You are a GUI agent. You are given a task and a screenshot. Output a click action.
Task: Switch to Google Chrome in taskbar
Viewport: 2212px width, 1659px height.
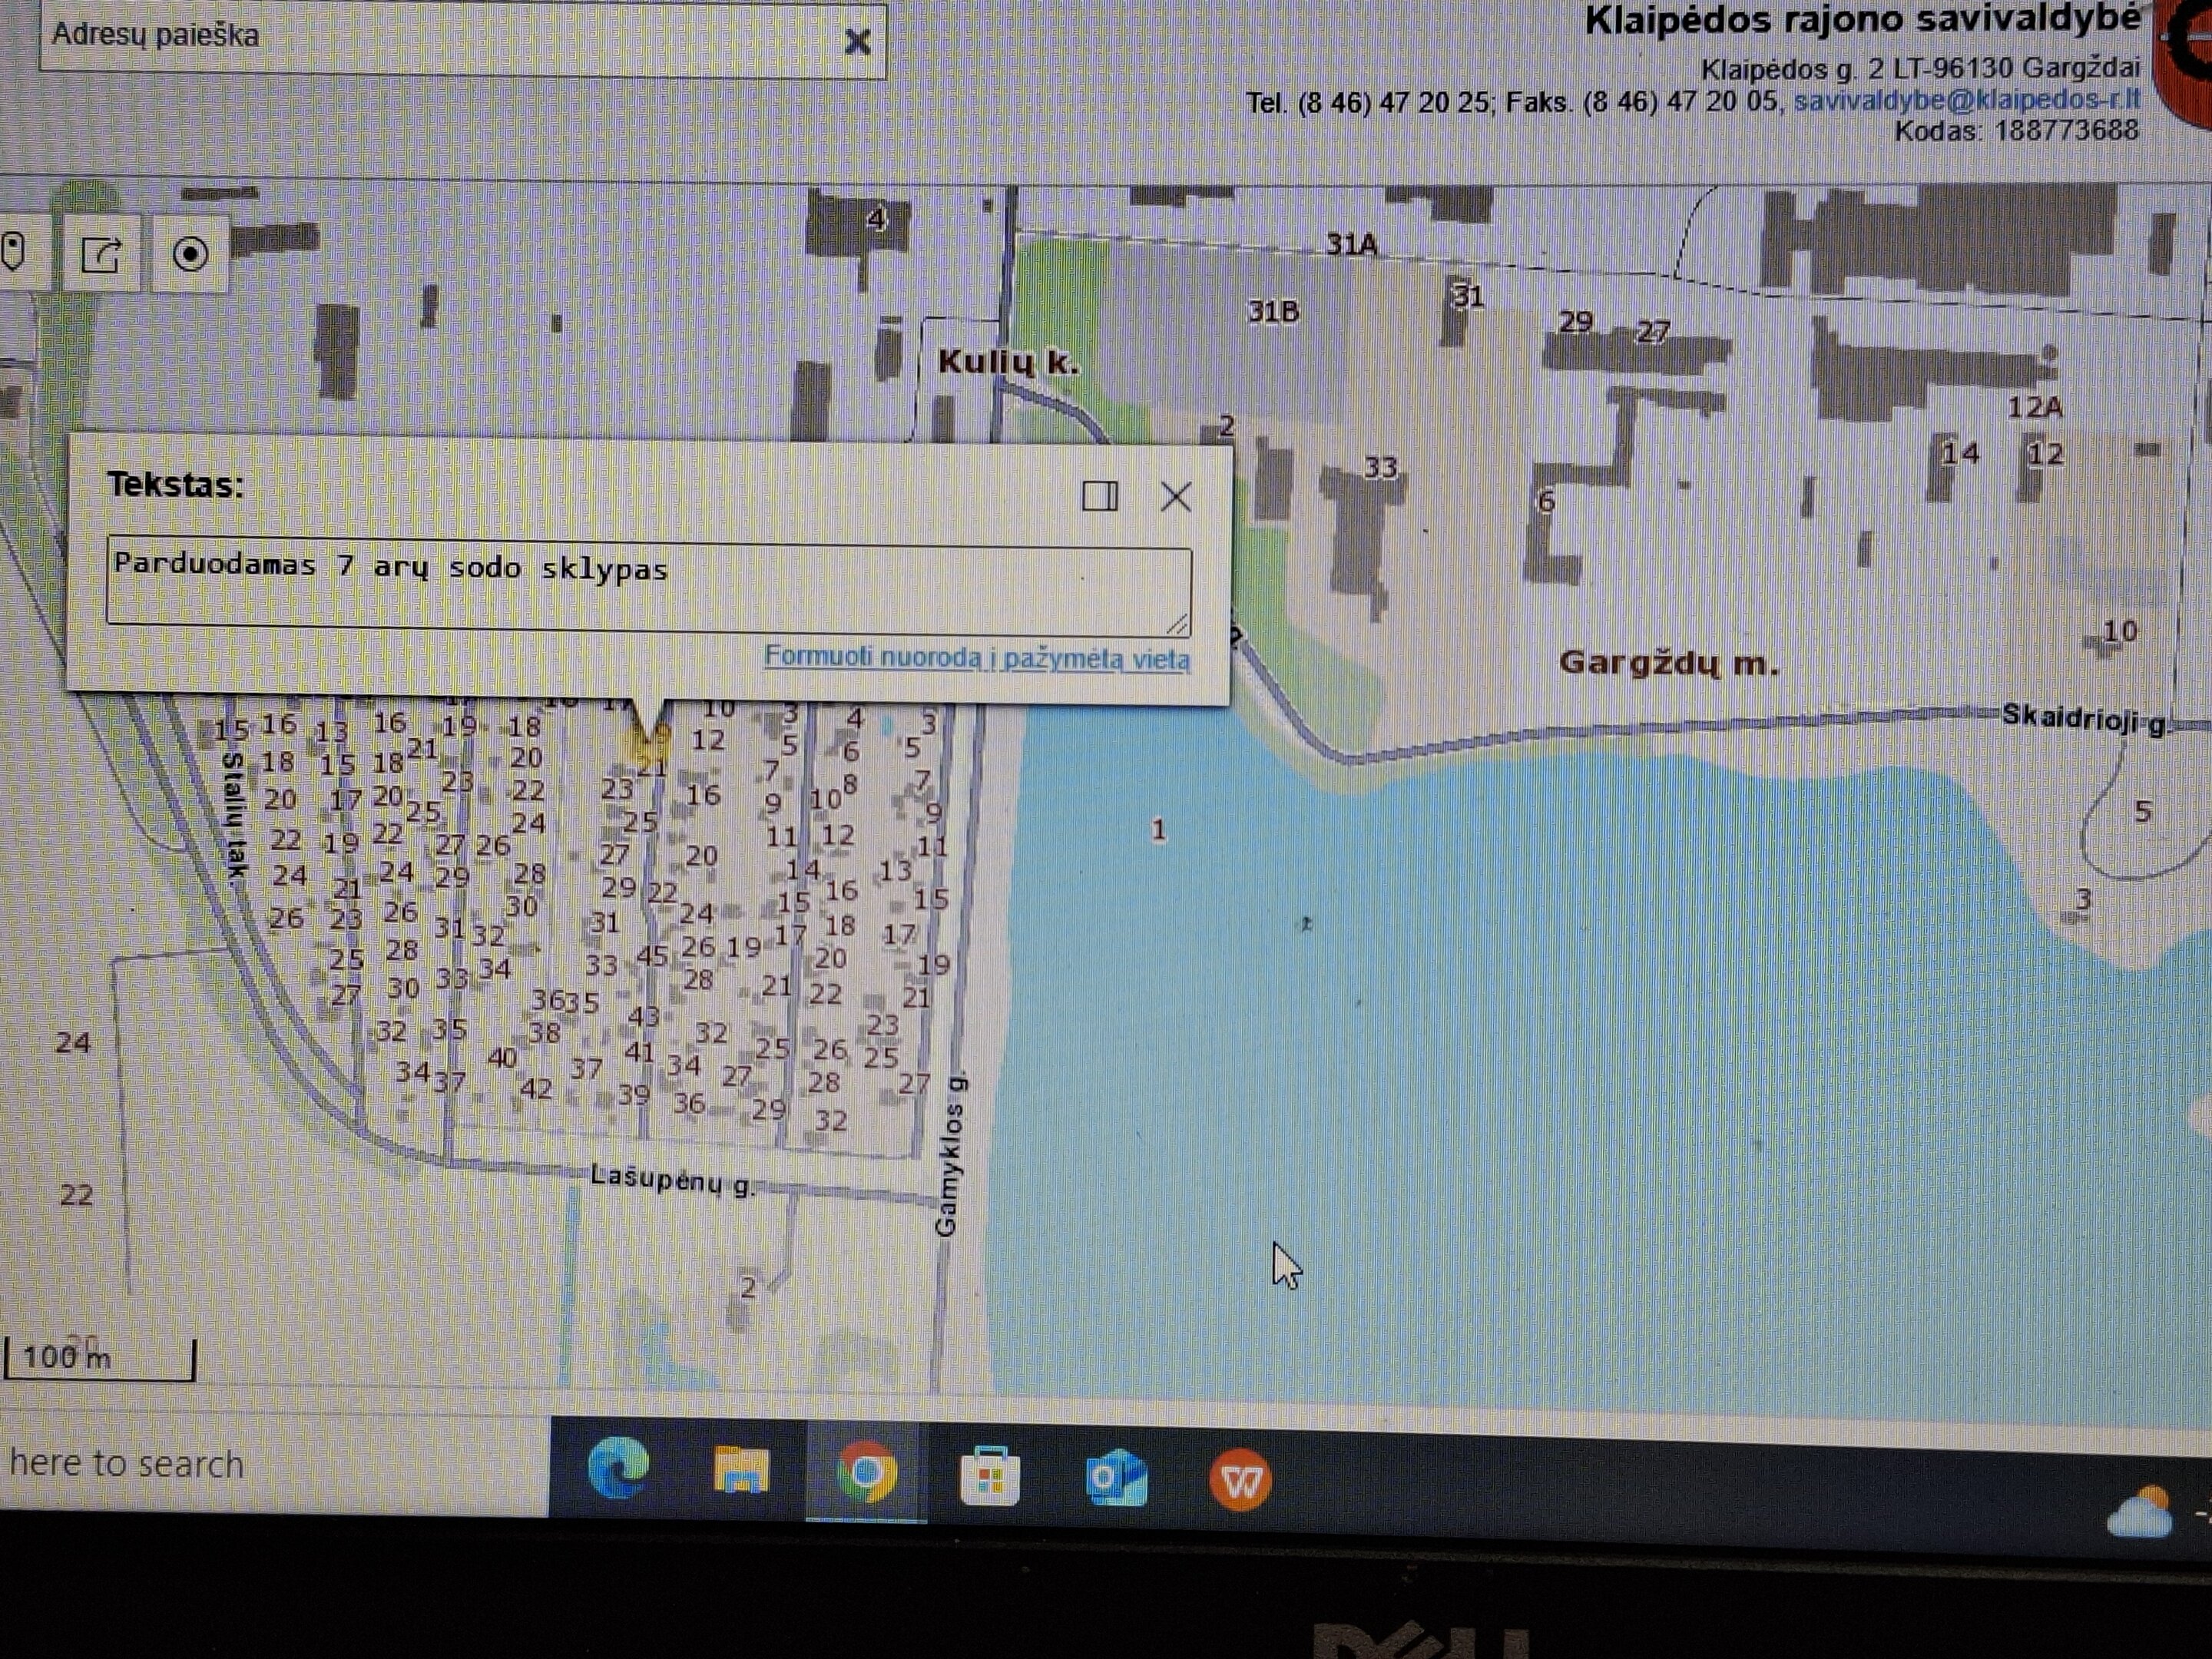point(866,1472)
